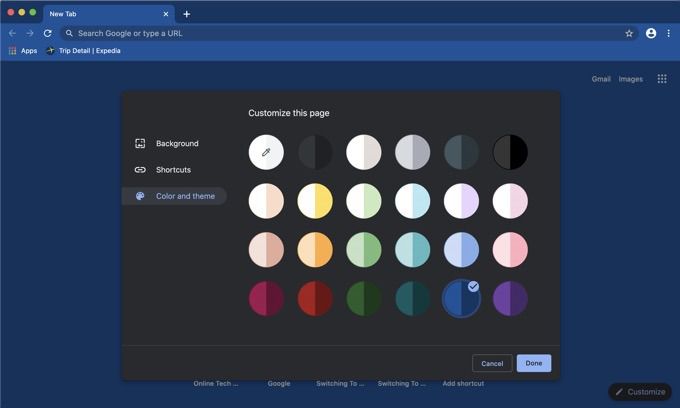680x408 pixels.
Task: Click the Color and theme palette icon
Action: (140, 196)
